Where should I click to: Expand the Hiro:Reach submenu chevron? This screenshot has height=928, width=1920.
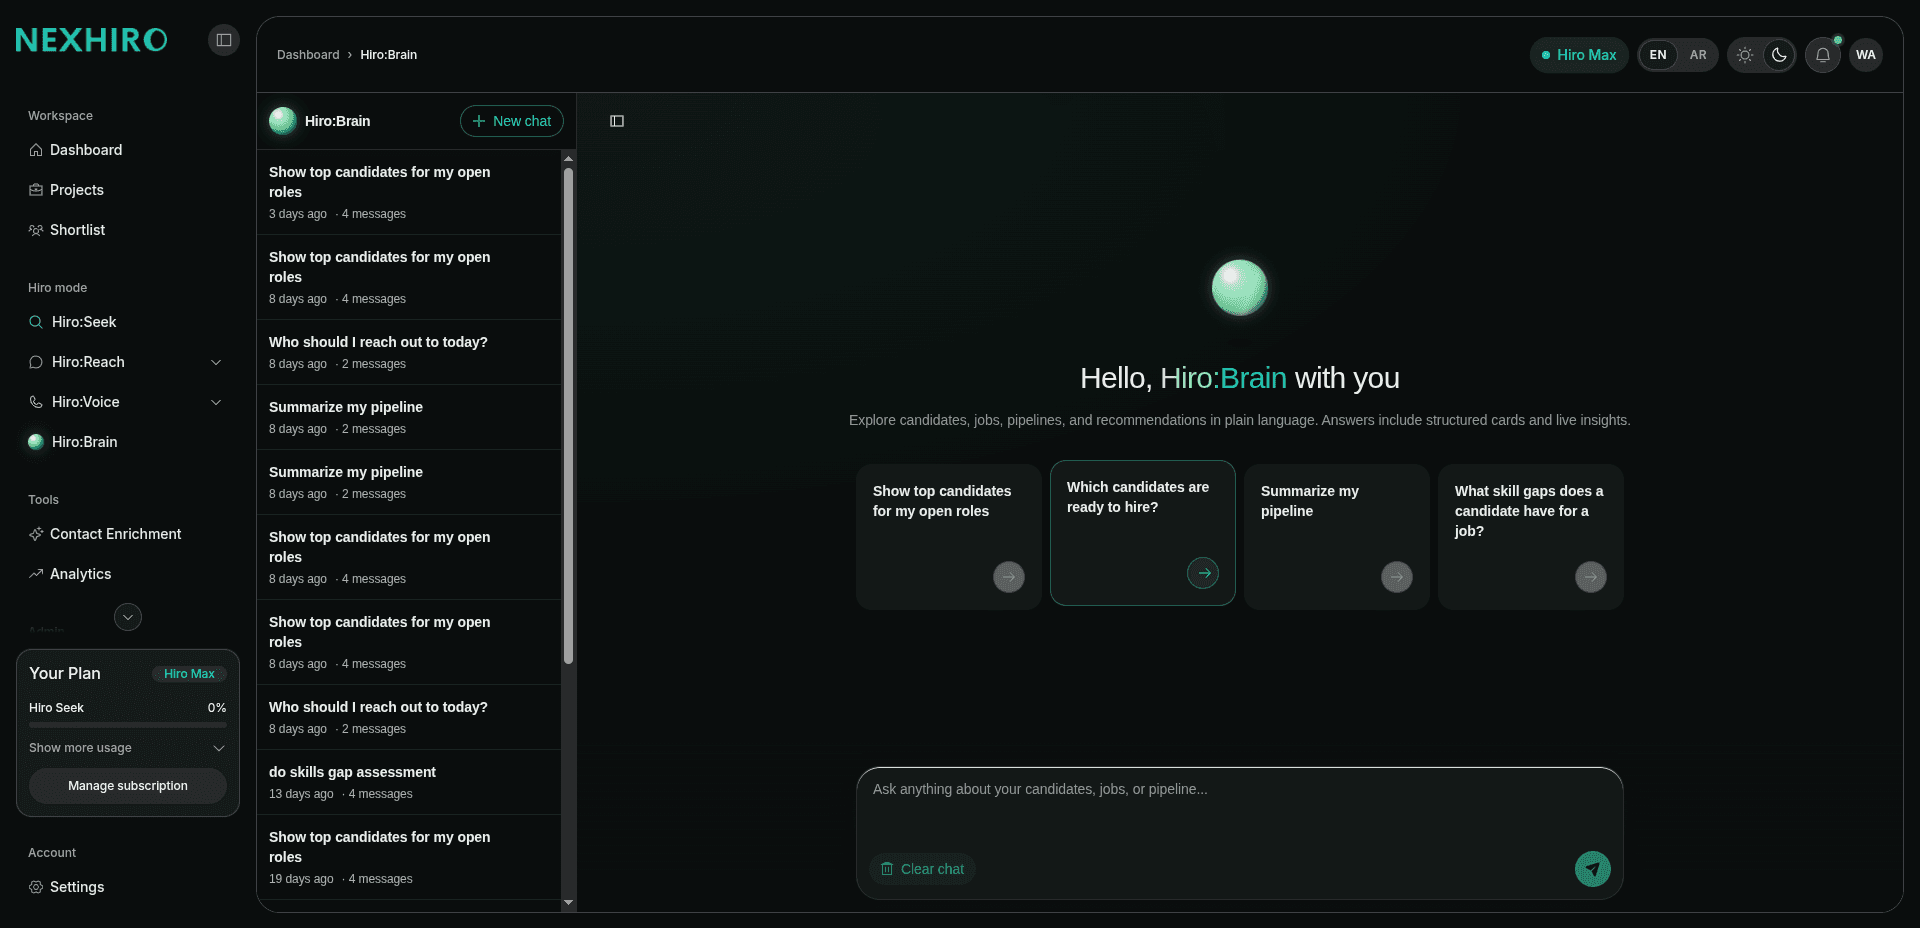click(216, 362)
